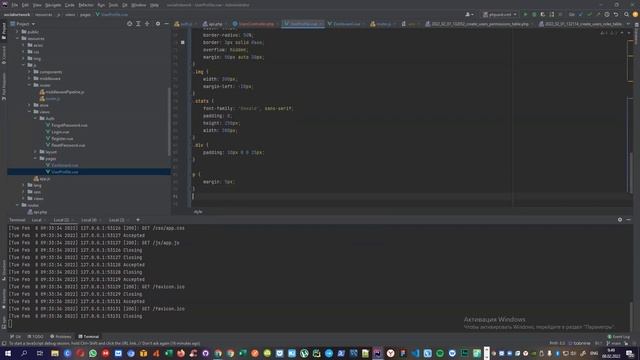Click the border color preview in gutter
640x360 pixels.
[182, 42]
